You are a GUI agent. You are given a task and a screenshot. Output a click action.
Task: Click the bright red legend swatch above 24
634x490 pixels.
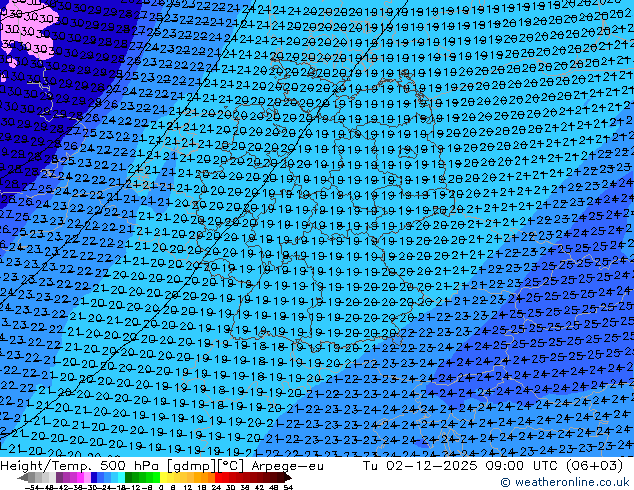click(x=218, y=478)
